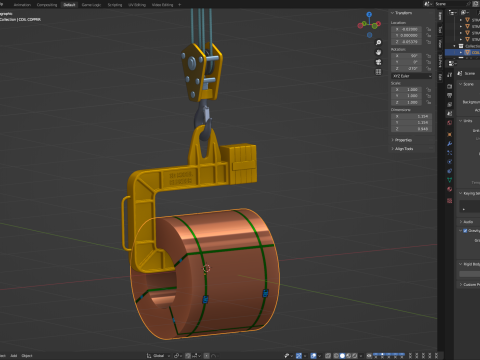Open the Global transform orientation dropdown
The height and width of the screenshot is (360, 480).
(158, 356)
